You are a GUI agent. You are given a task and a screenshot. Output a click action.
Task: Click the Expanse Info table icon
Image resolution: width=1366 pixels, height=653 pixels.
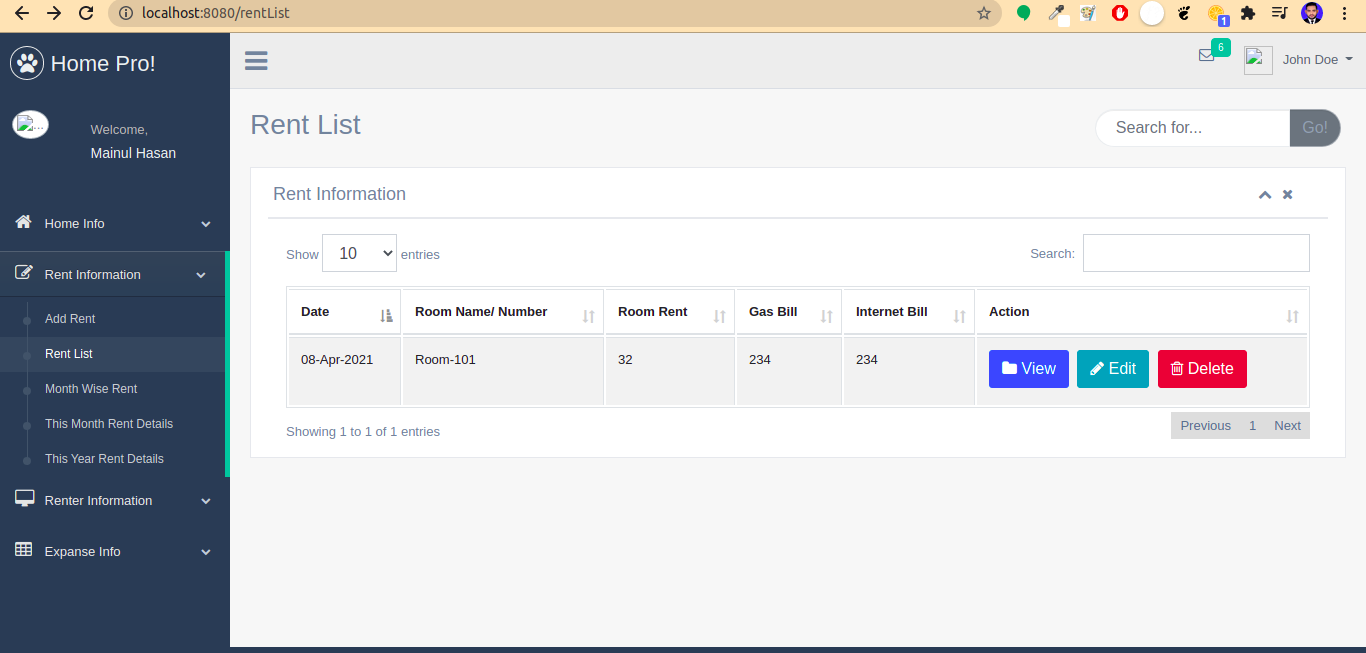point(22,551)
